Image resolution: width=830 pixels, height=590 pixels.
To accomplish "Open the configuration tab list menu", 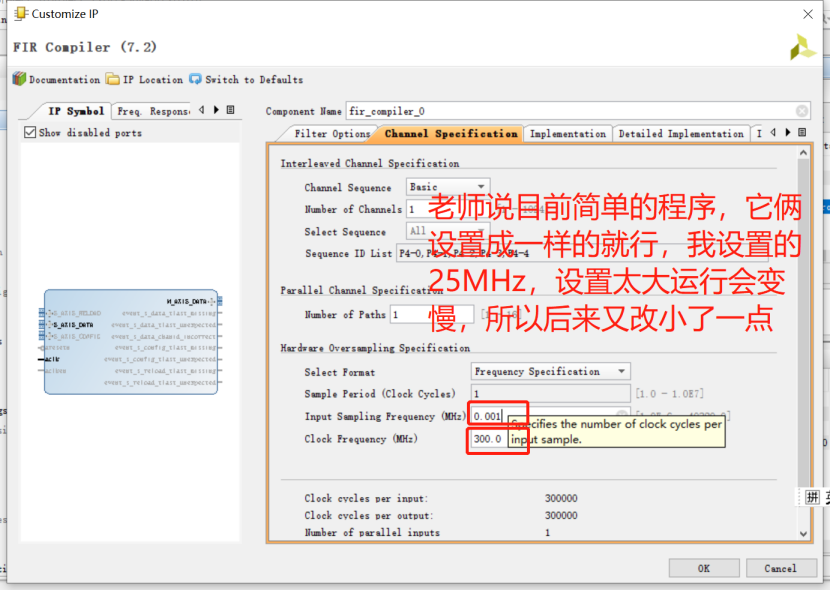I will tap(802, 132).
